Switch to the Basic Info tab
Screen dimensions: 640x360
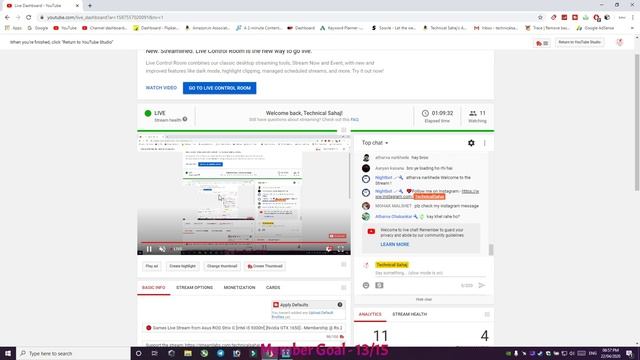(x=153, y=287)
